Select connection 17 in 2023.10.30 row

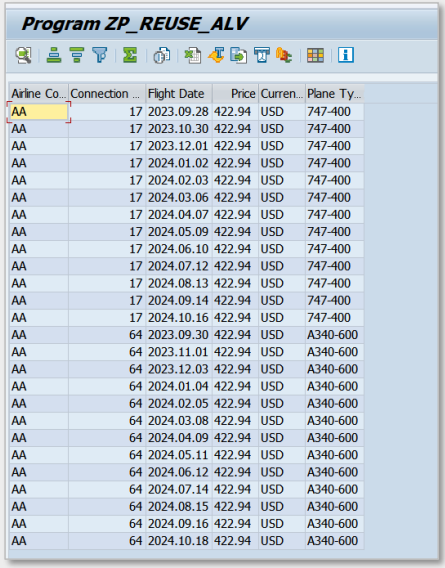pyautogui.click(x=107, y=129)
